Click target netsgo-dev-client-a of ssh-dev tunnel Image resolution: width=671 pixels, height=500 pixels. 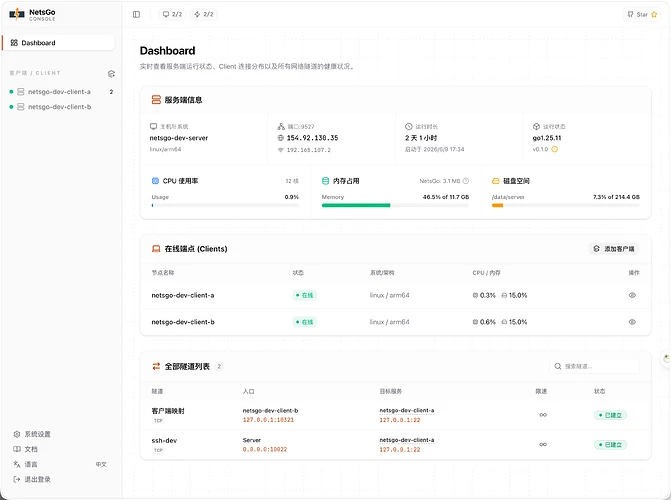pyautogui.click(x=407, y=440)
